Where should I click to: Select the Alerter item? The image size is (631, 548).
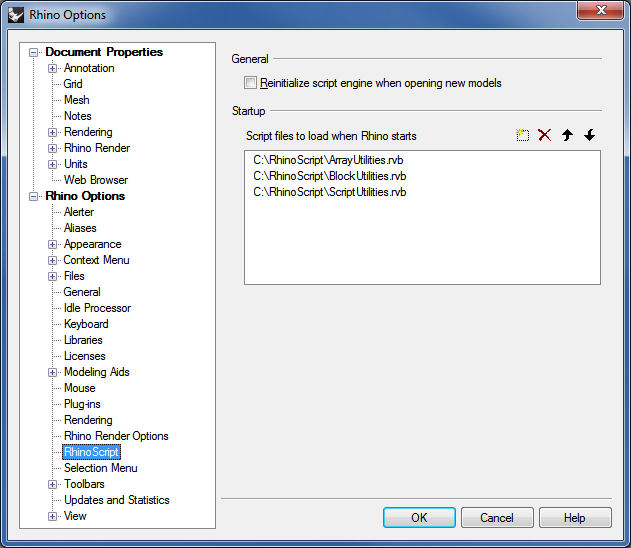(x=79, y=212)
